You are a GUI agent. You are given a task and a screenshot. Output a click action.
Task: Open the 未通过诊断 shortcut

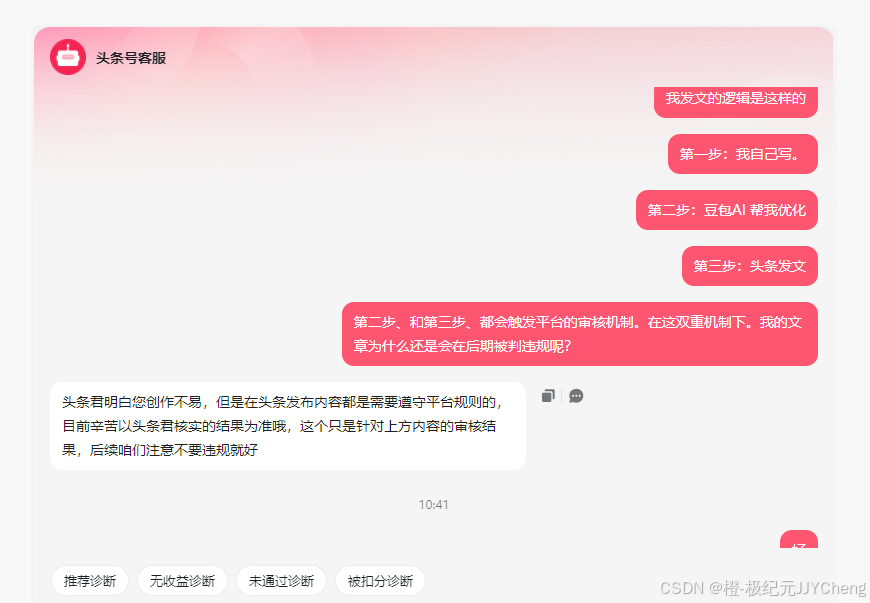(x=281, y=581)
